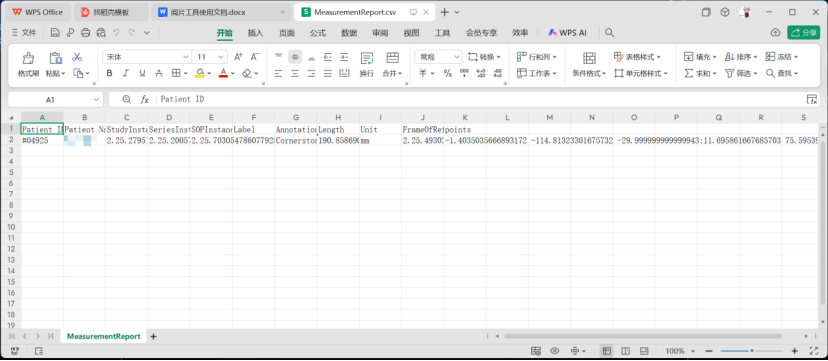Switch to Normal view in status bar
Image resolution: width=828 pixels, height=361 pixels.
coord(607,351)
